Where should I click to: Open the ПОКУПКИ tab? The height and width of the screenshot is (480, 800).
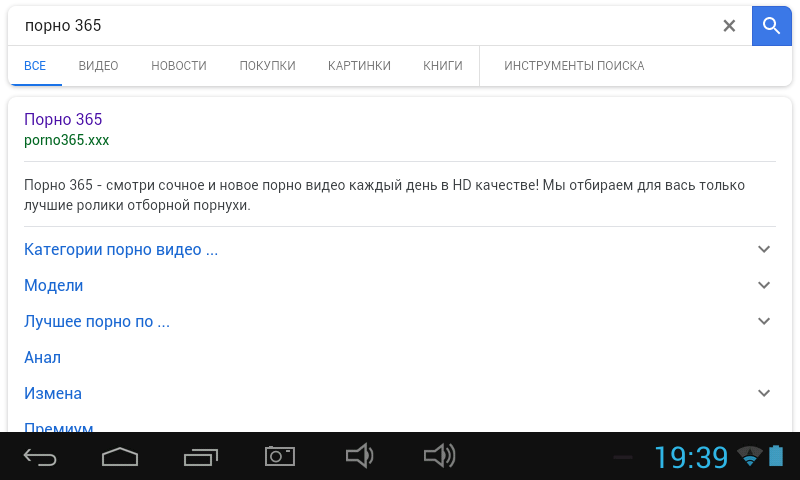pyautogui.click(x=267, y=66)
